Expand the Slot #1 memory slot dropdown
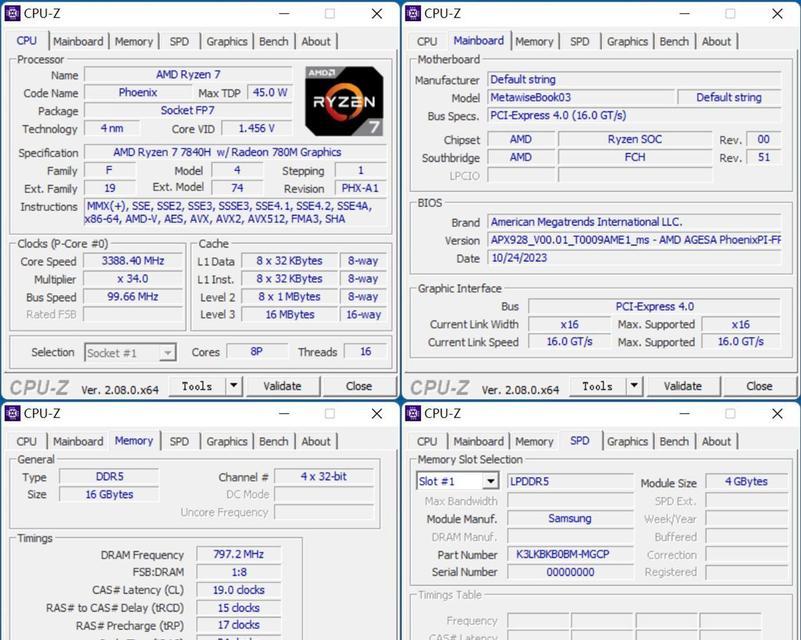Image resolution: width=801 pixels, height=640 pixels. pyautogui.click(x=490, y=481)
